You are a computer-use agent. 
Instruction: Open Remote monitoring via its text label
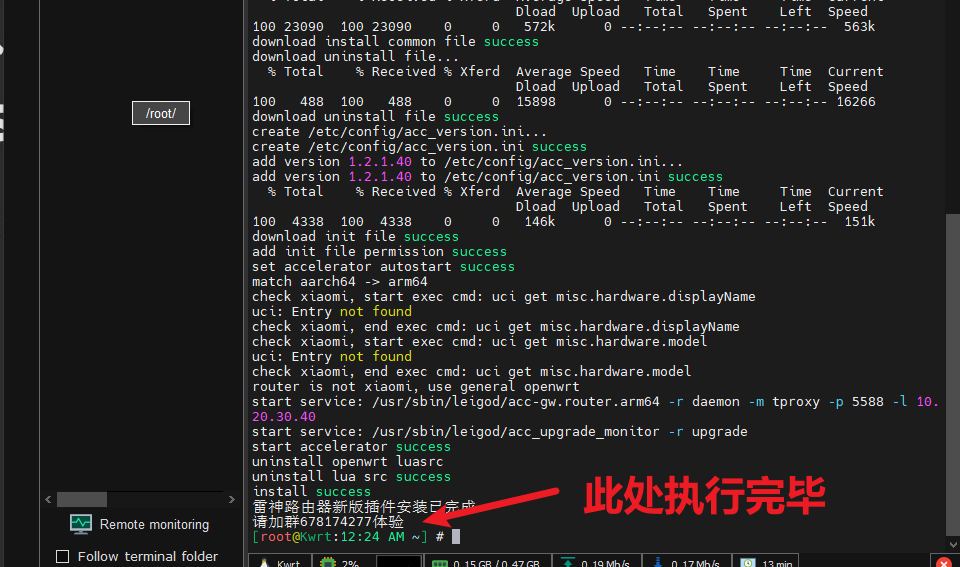coord(154,524)
